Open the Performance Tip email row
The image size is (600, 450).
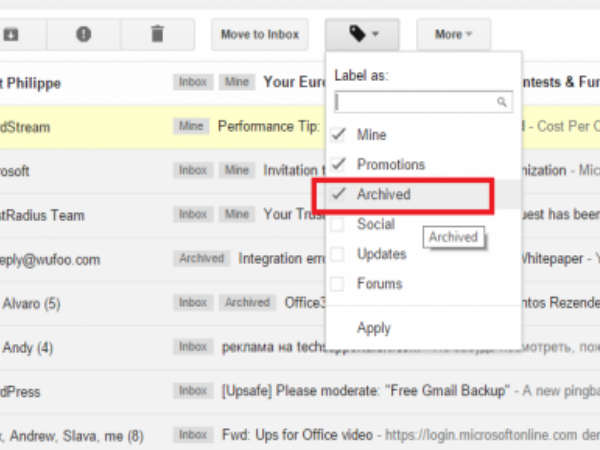click(268, 127)
